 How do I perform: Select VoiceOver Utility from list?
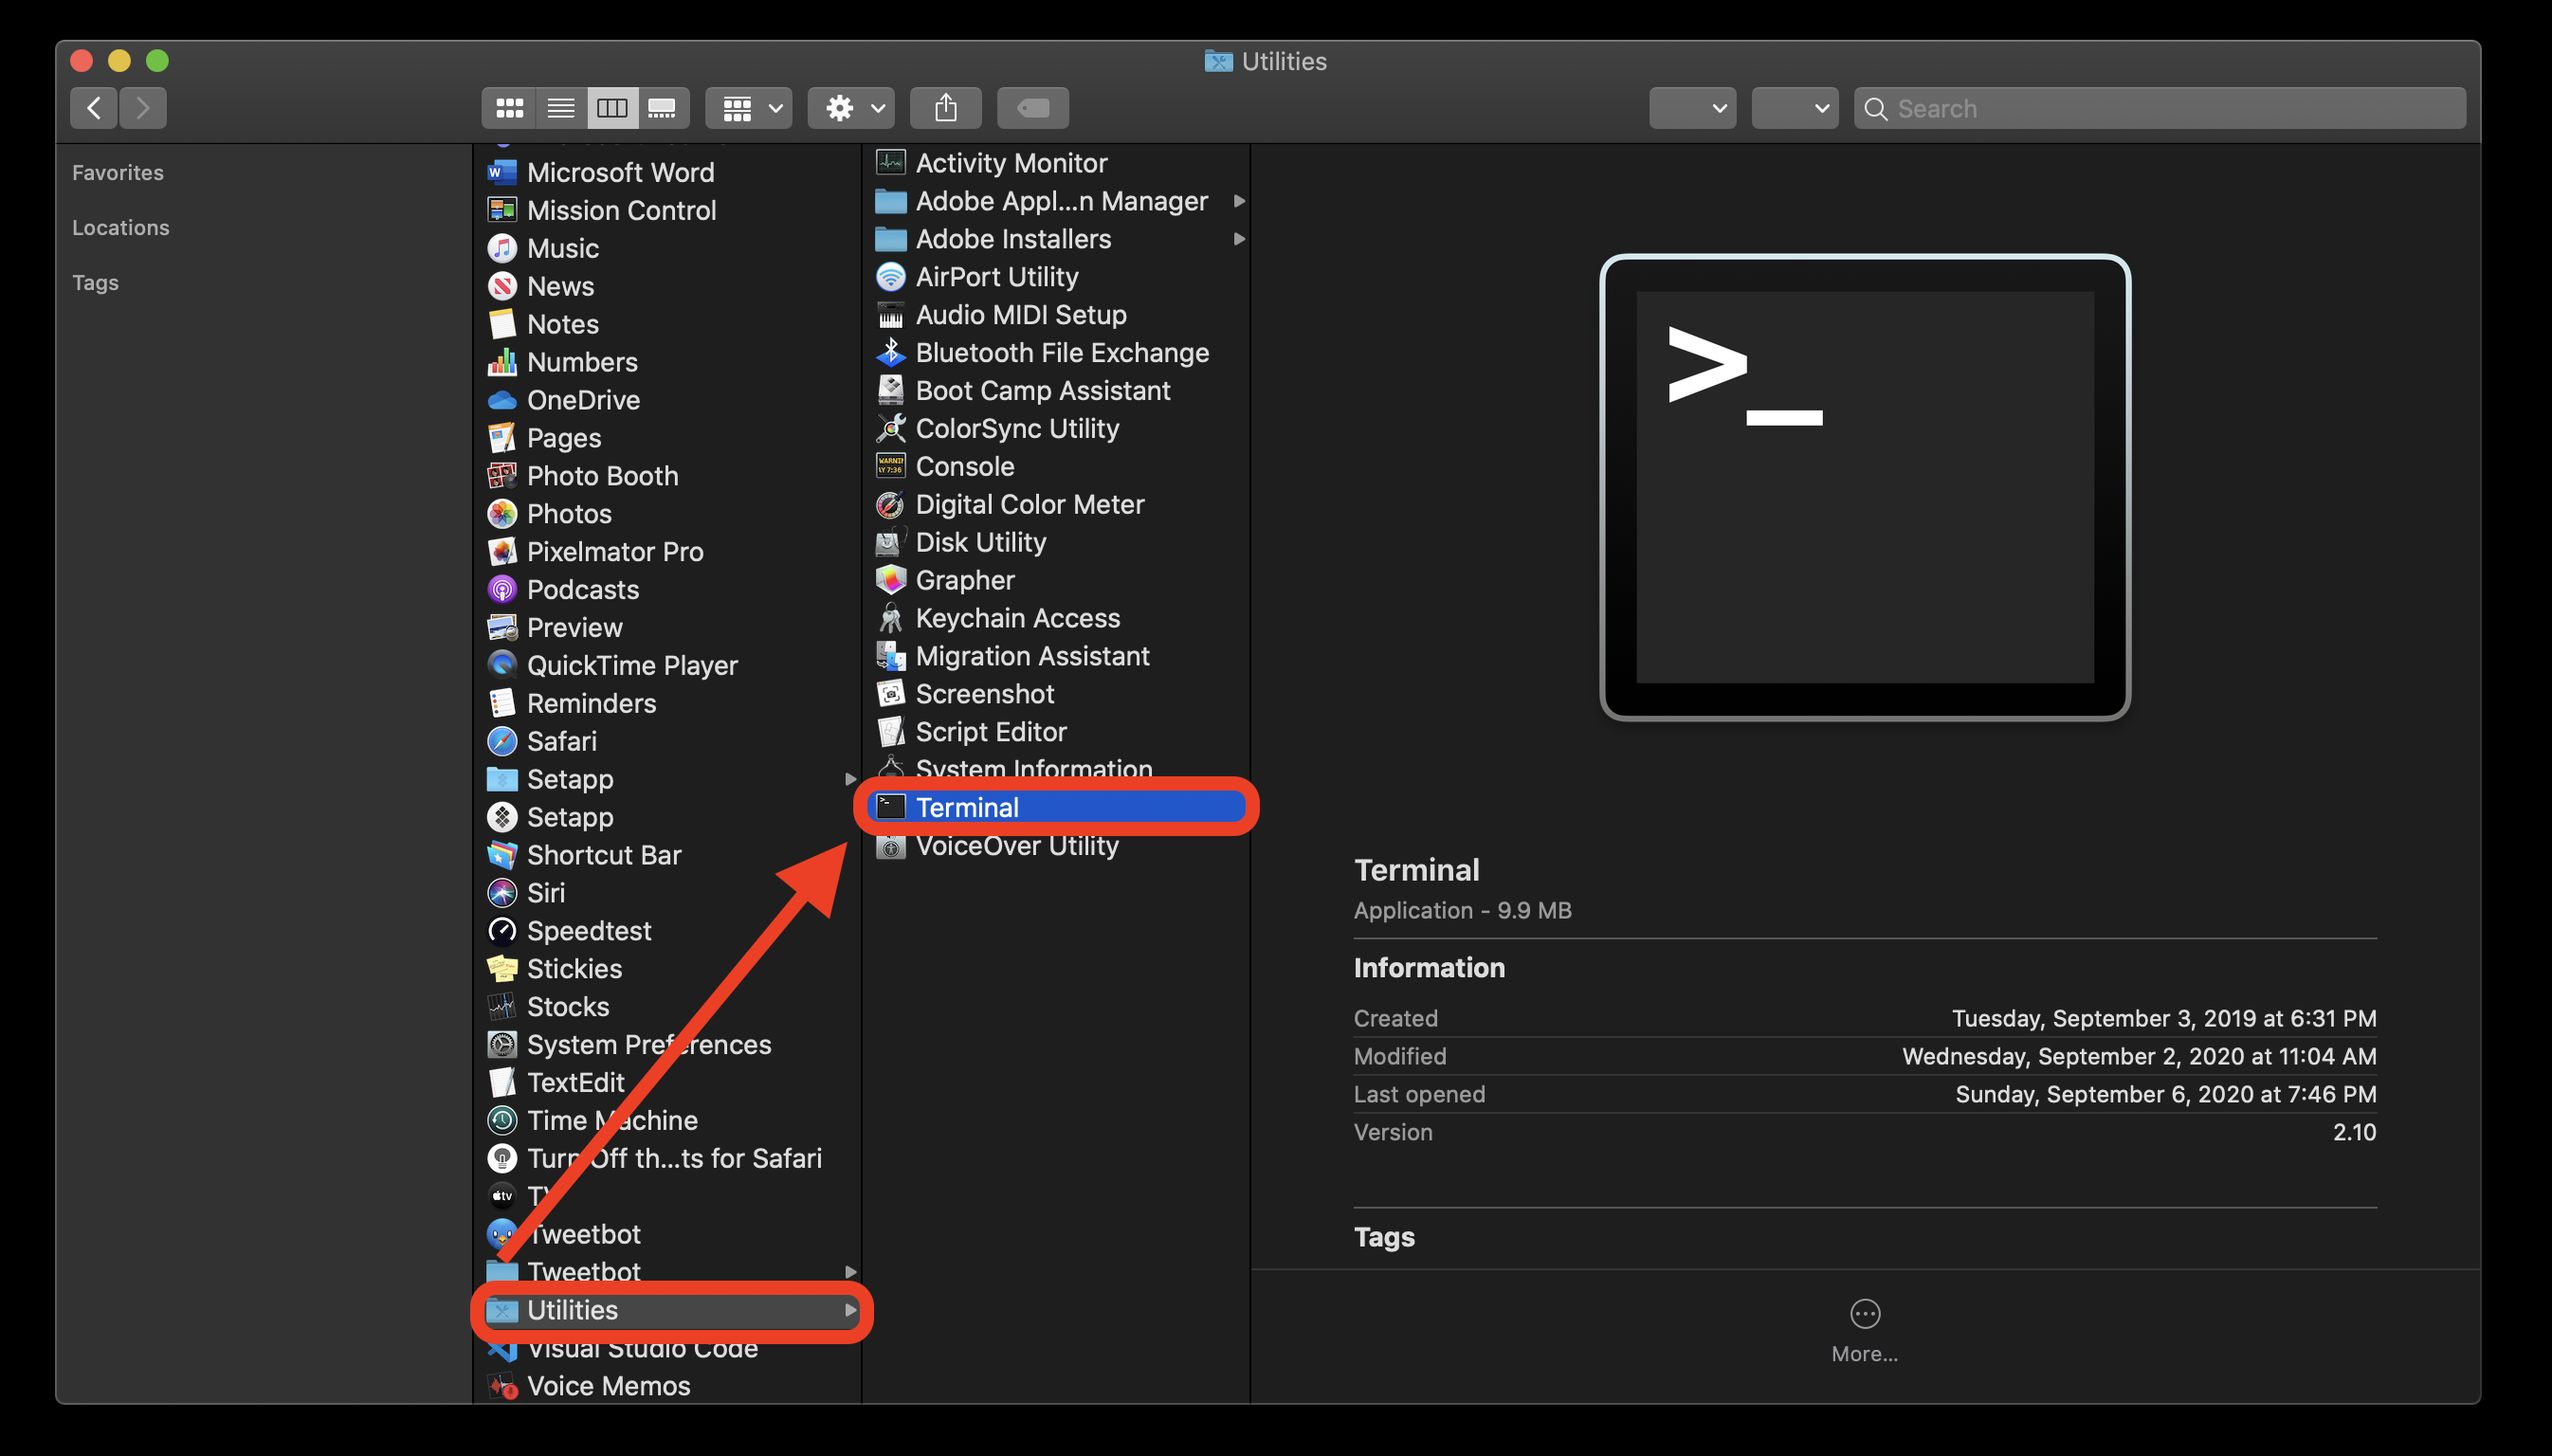click(x=1015, y=845)
